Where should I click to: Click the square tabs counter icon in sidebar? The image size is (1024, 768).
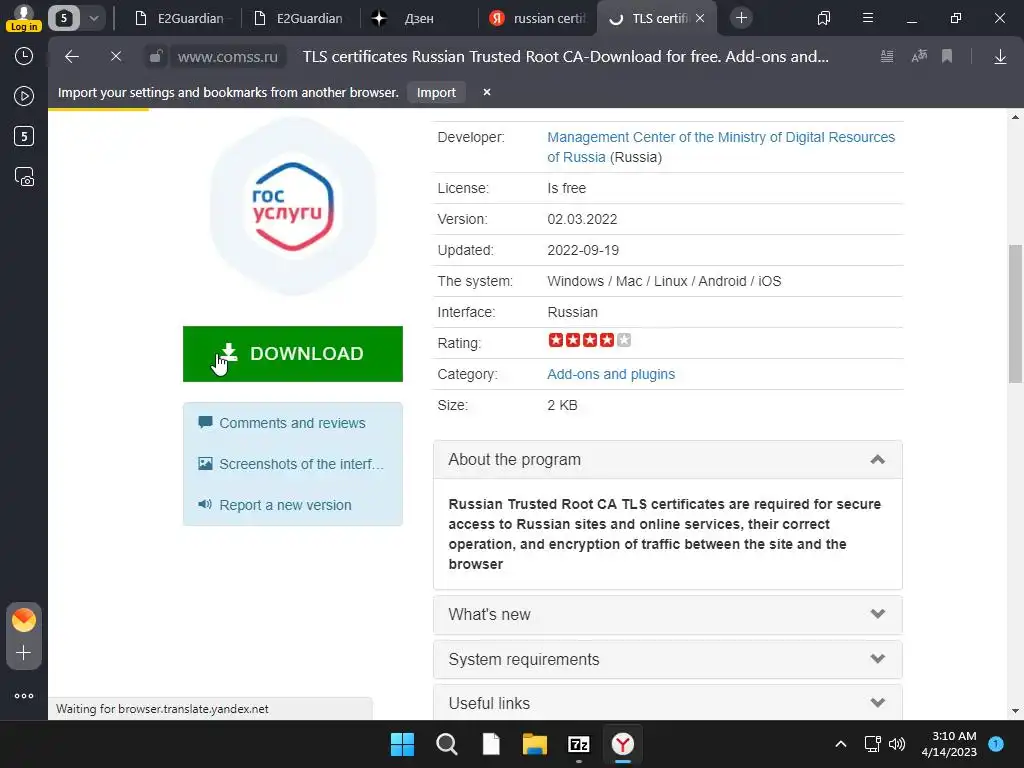pyautogui.click(x=24, y=136)
